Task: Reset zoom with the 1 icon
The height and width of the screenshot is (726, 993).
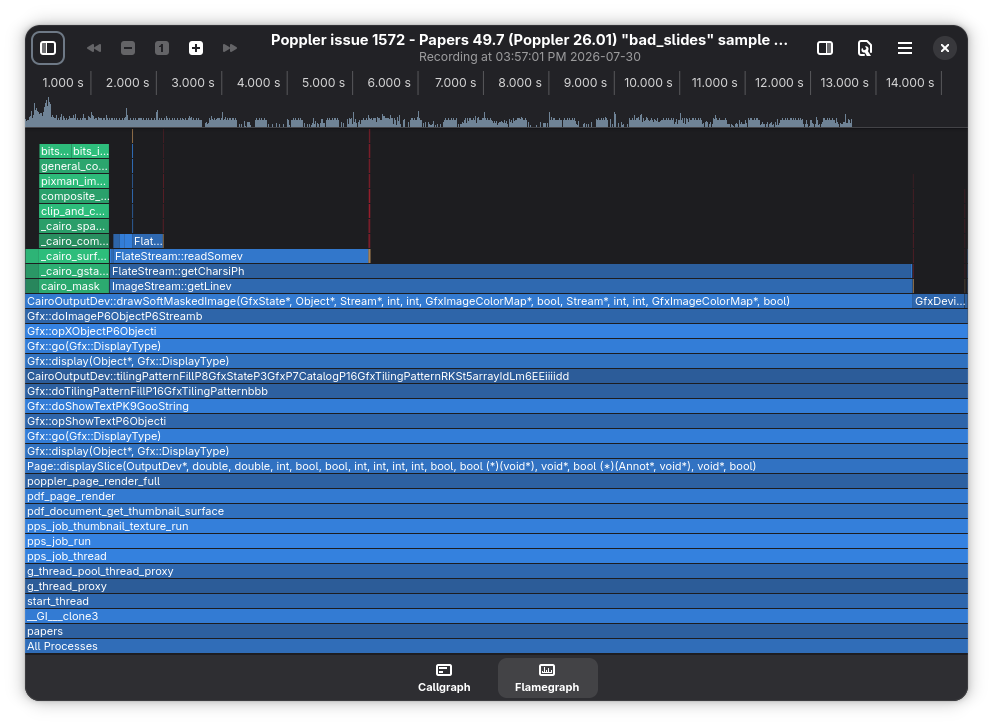Action: point(162,48)
